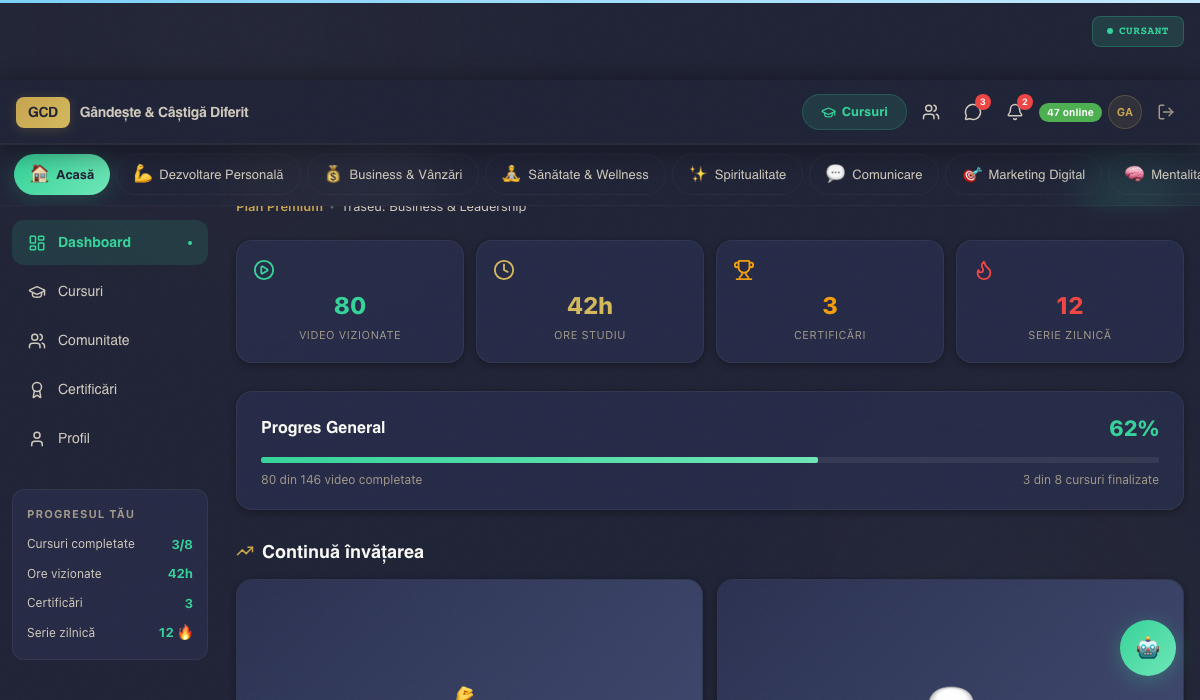
Task: Click Ore vizionate 42h row
Action: click(110, 574)
